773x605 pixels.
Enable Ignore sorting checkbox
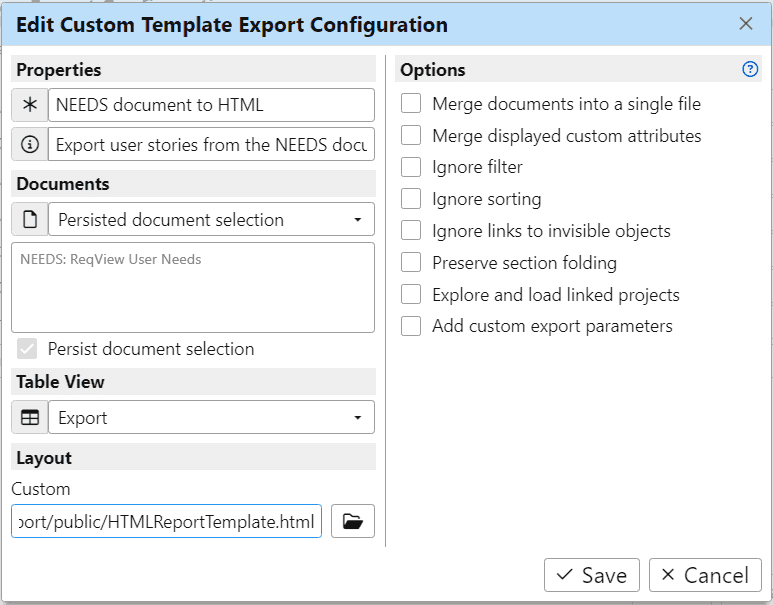(411, 199)
